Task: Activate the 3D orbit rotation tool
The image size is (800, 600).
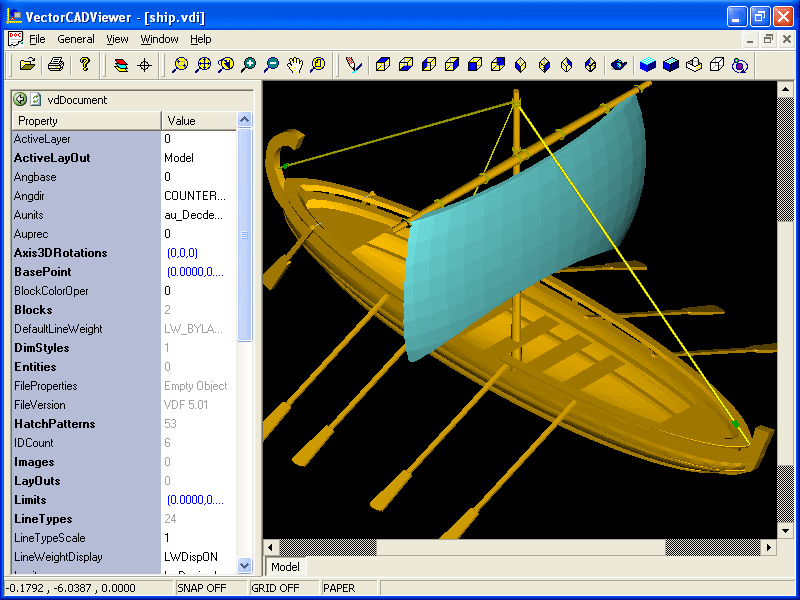Action: [740, 65]
